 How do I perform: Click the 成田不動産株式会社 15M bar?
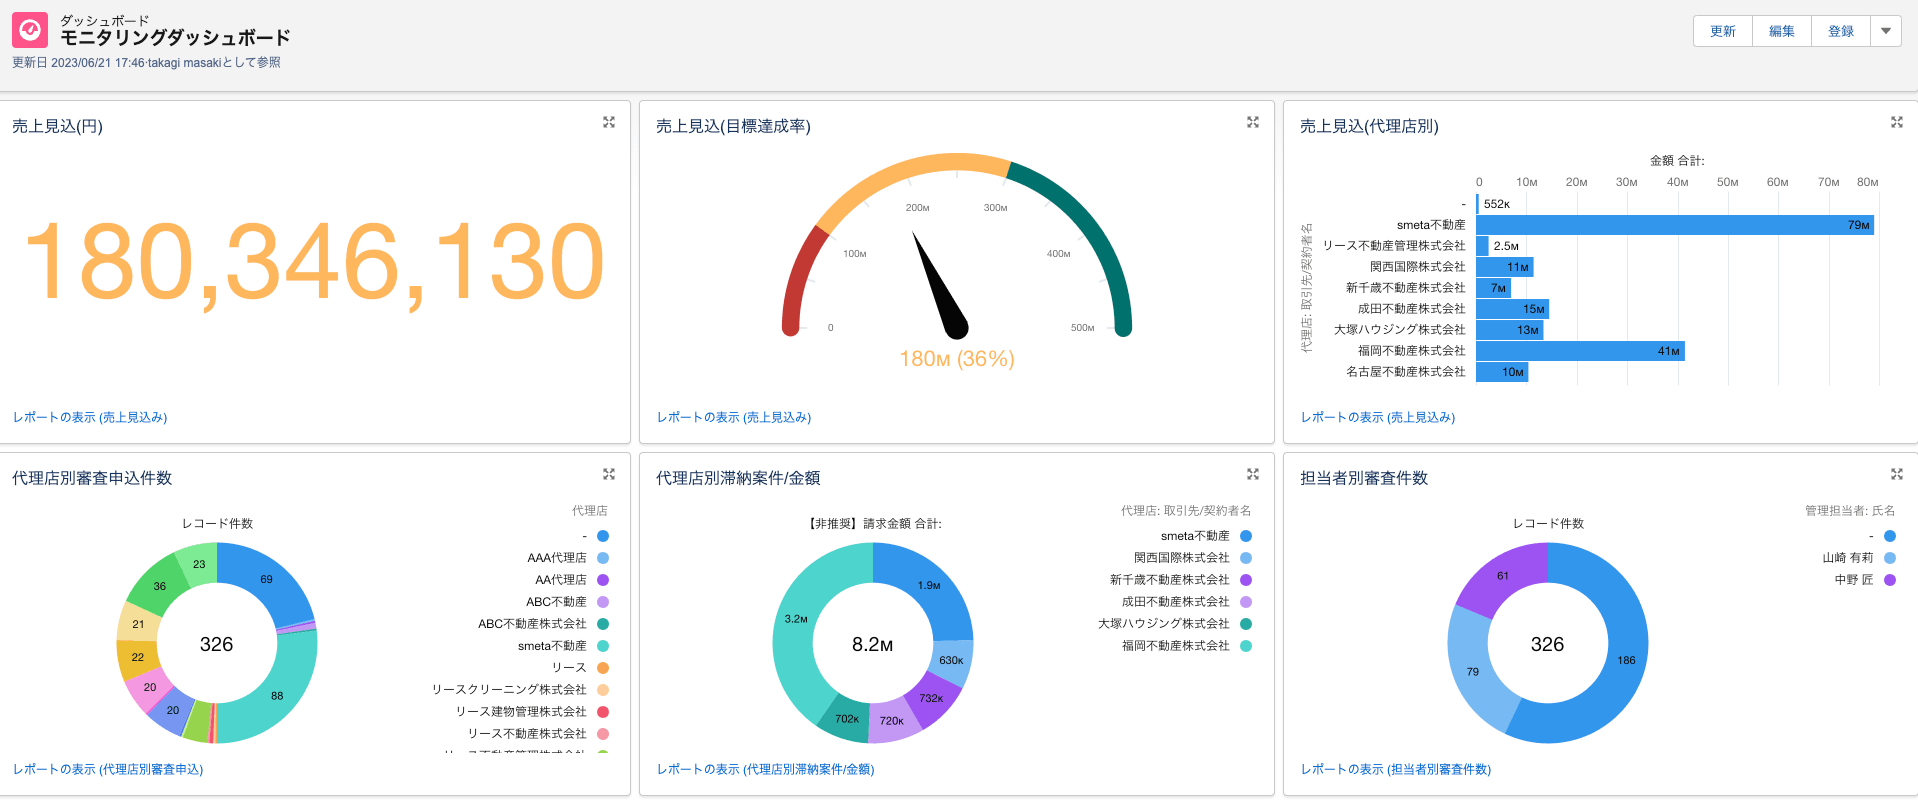click(1513, 309)
